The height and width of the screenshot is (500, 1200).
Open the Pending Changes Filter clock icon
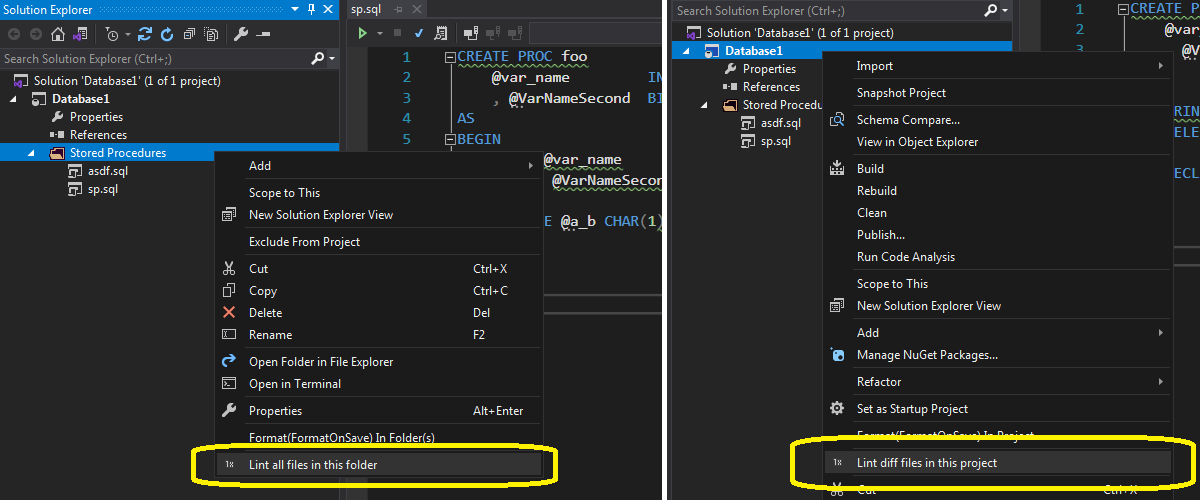point(112,34)
